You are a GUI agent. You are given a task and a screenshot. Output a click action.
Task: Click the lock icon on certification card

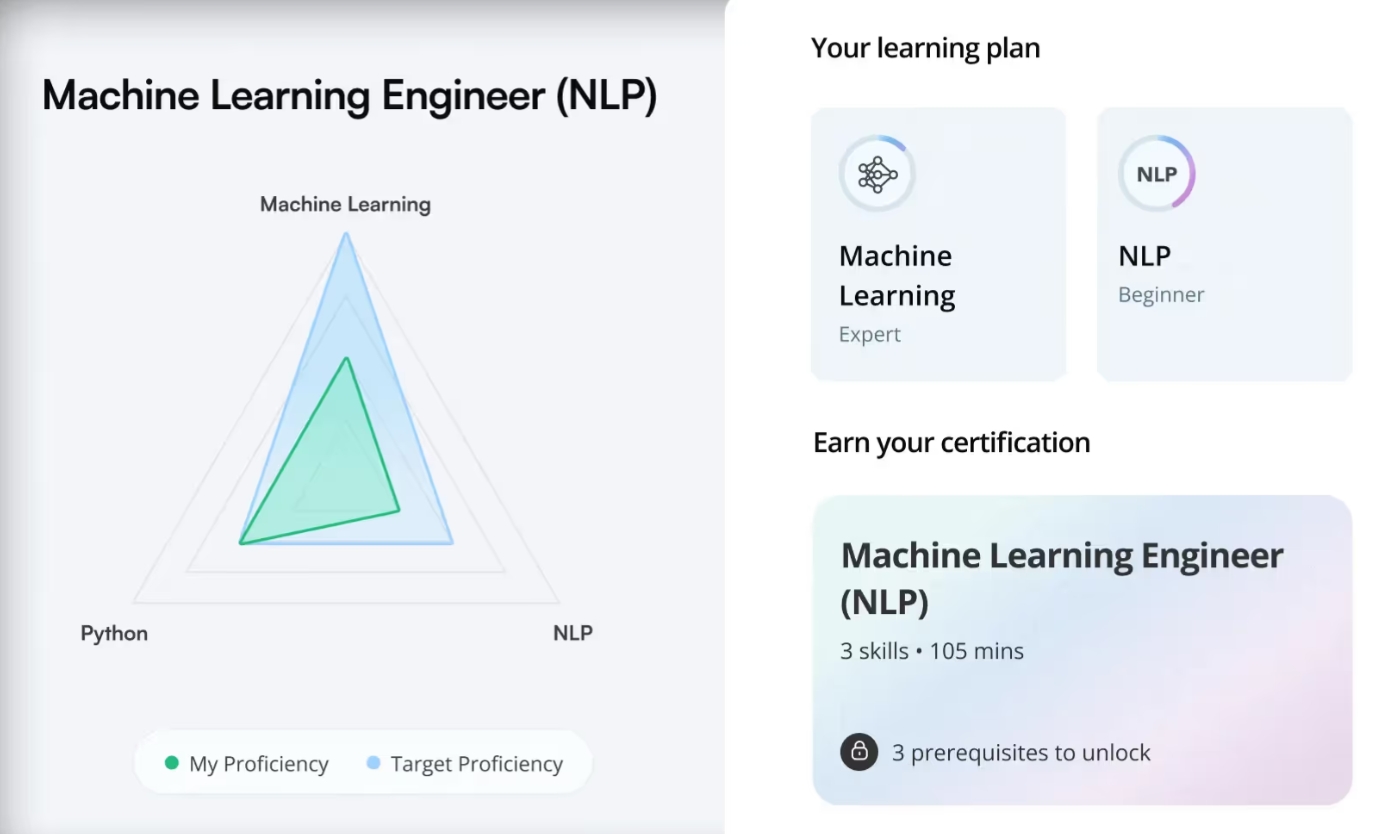[x=859, y=752]
